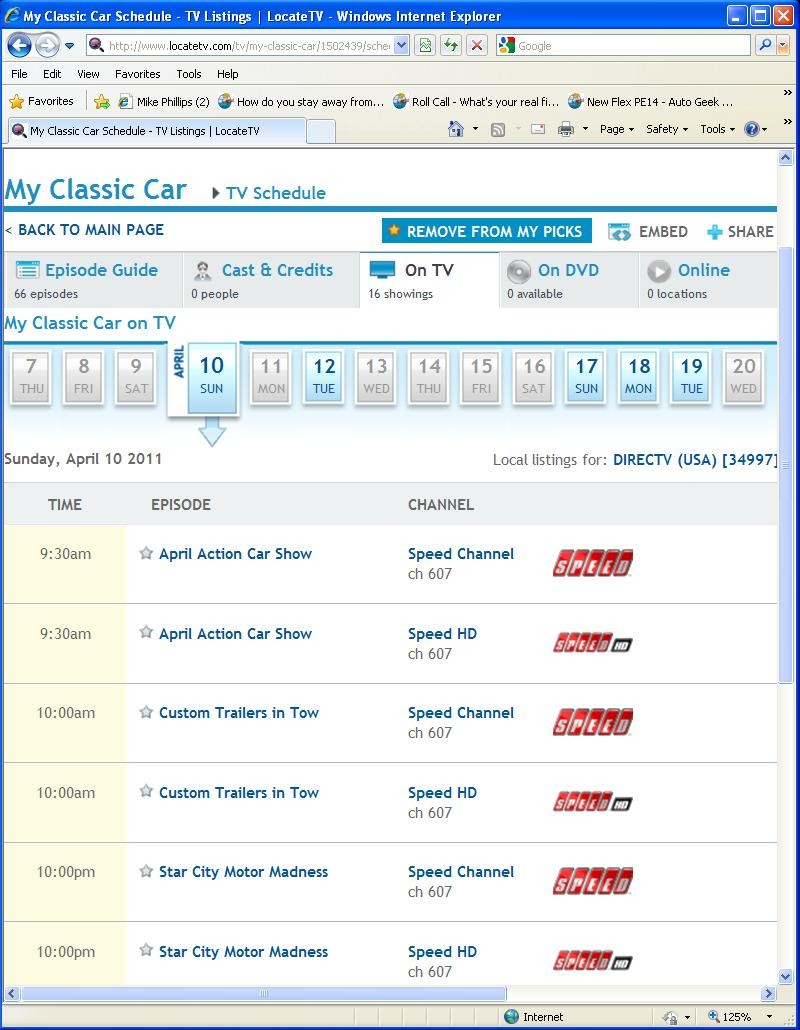Click the Stop loading red X icon
Image resolution: width=800 pixels, height=1030 pixels.
(477, 45)
